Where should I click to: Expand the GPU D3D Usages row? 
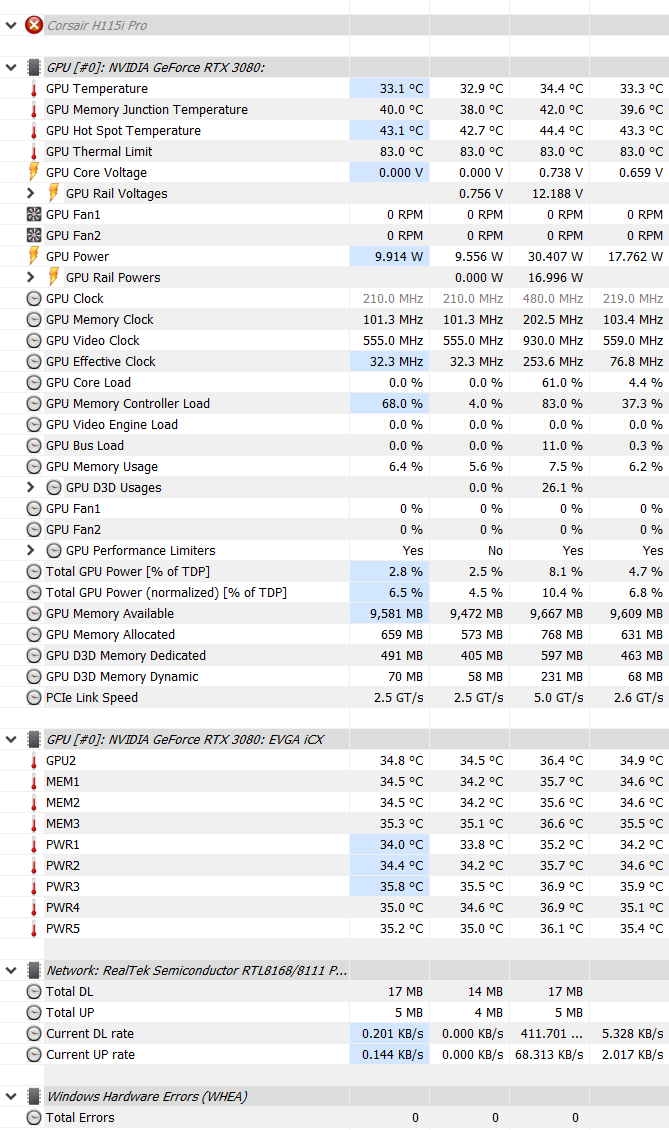coord(30,487)
